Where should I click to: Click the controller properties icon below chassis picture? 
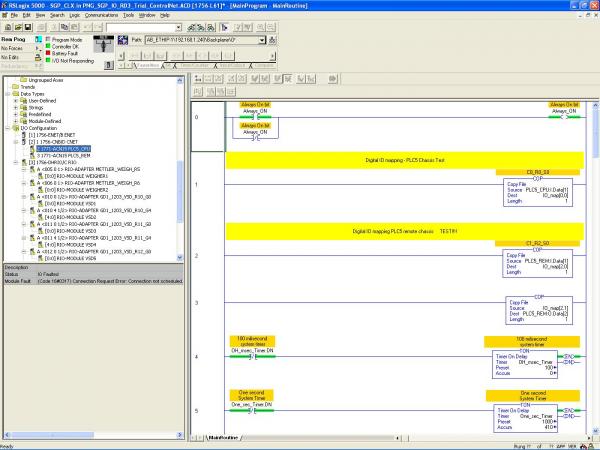pos(109,65)
